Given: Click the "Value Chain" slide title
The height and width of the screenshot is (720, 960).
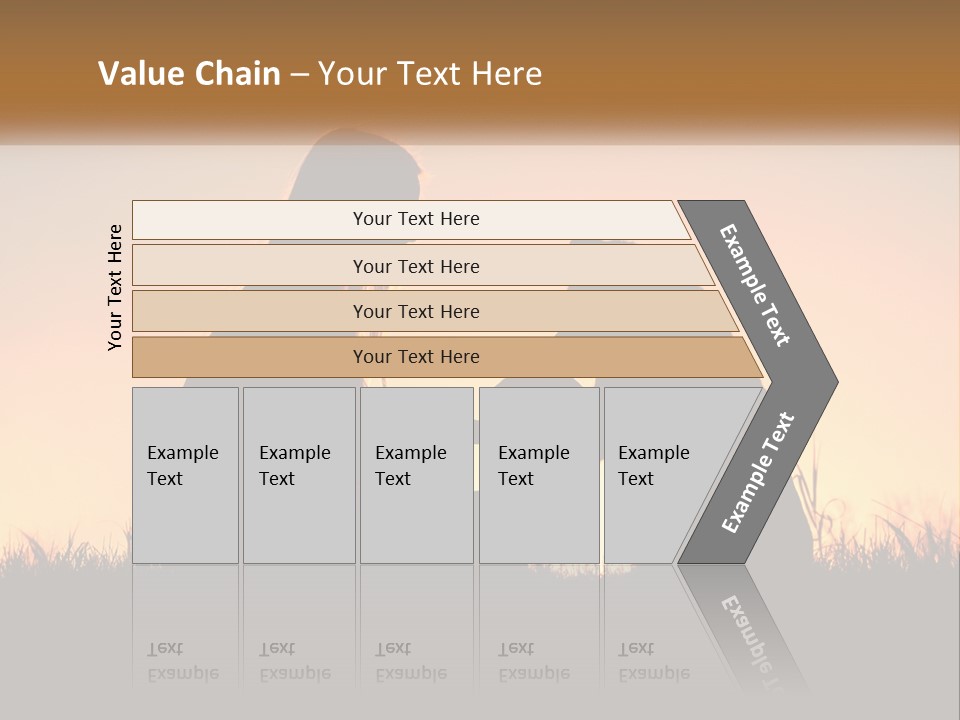Looking at the screenshot, I should (189, 74).
